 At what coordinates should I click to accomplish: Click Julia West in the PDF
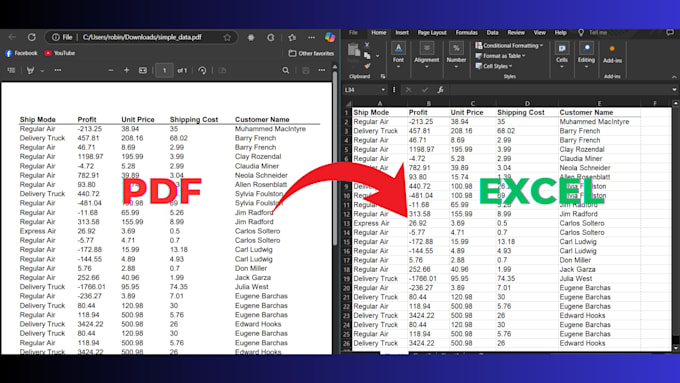coord(252,287)
